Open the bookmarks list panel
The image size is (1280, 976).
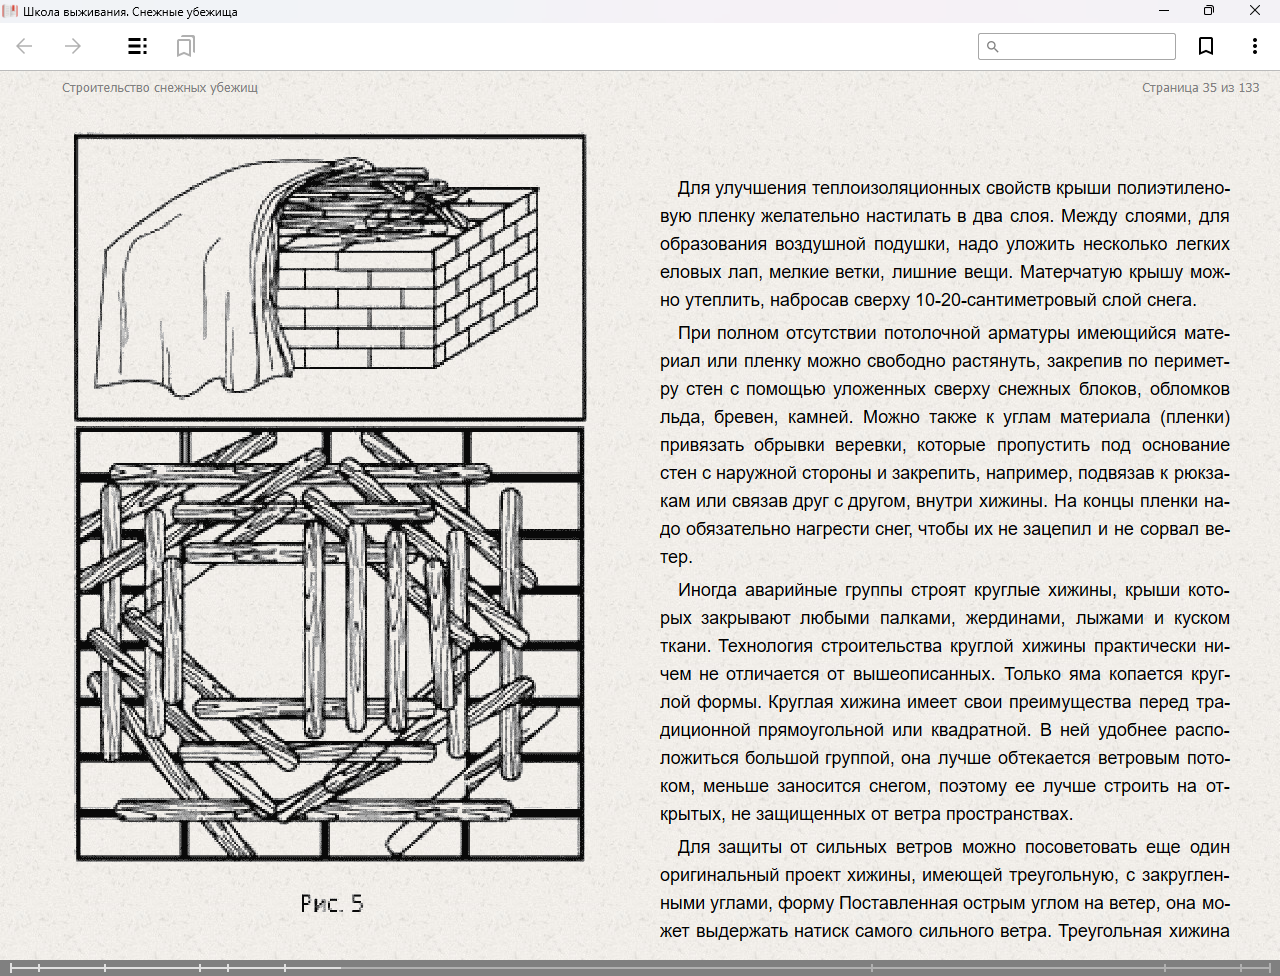pos(185,46)
